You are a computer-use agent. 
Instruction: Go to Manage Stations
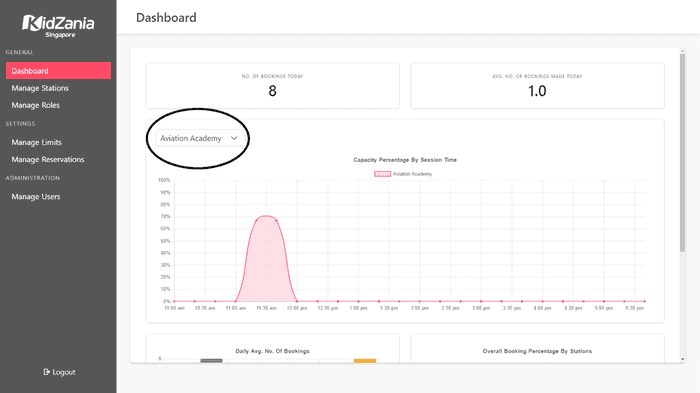tap(40, 88)
